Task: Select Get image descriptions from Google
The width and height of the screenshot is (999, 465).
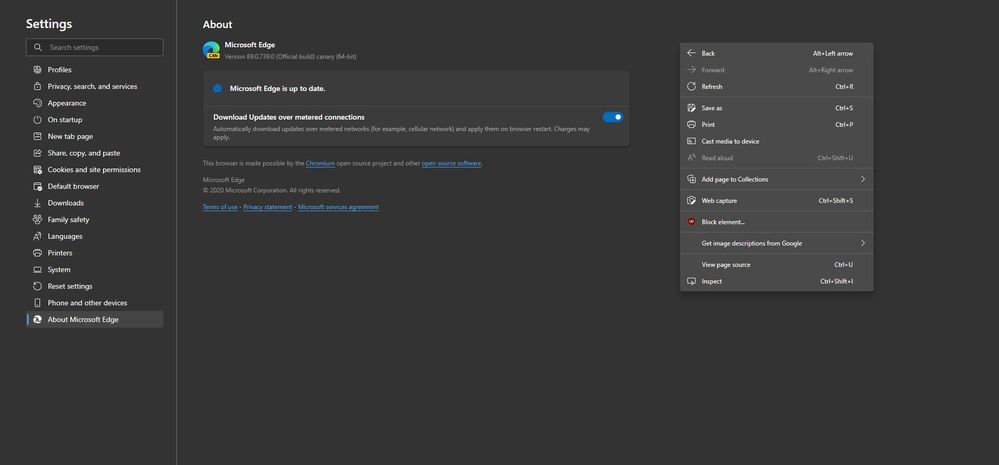Action: (777, 243)
